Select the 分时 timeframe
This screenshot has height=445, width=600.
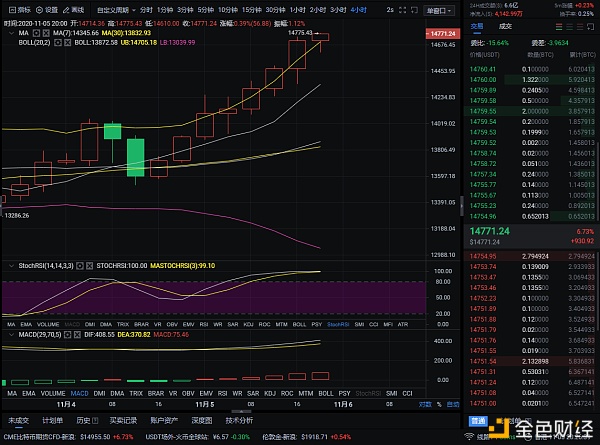point(146,10)
